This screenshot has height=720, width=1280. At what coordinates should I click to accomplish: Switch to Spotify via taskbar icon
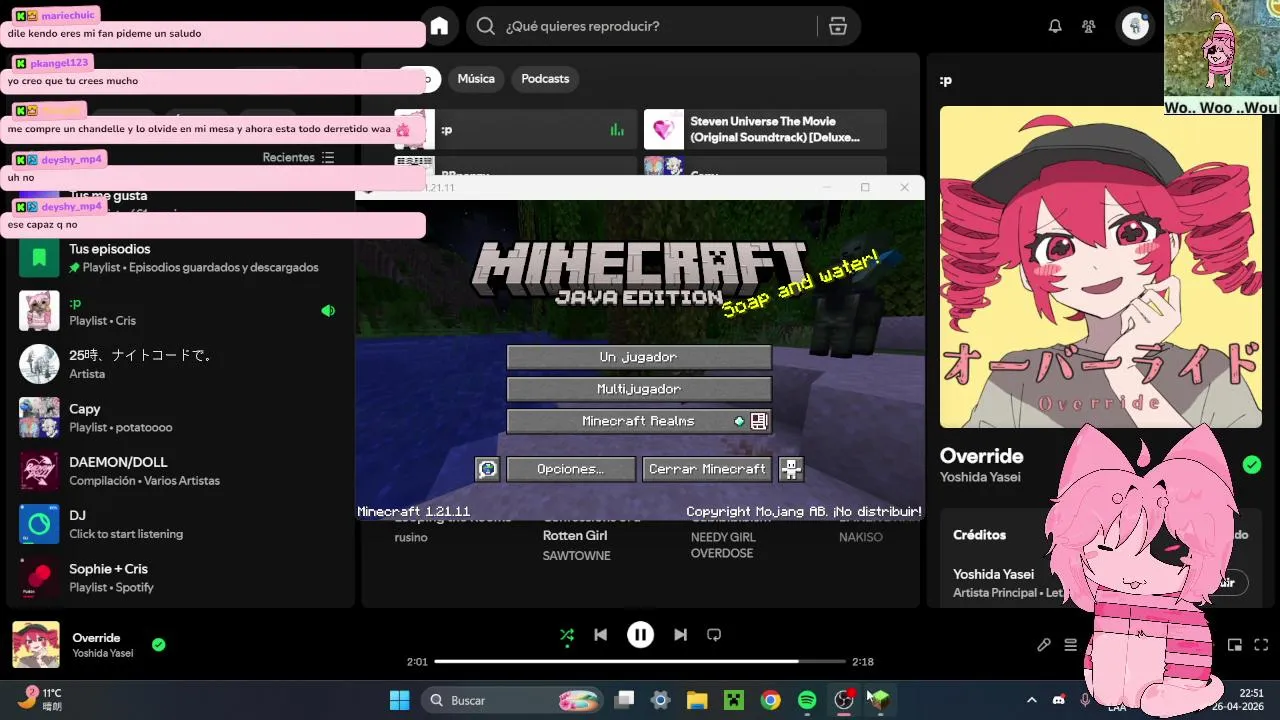coord(807,700)
